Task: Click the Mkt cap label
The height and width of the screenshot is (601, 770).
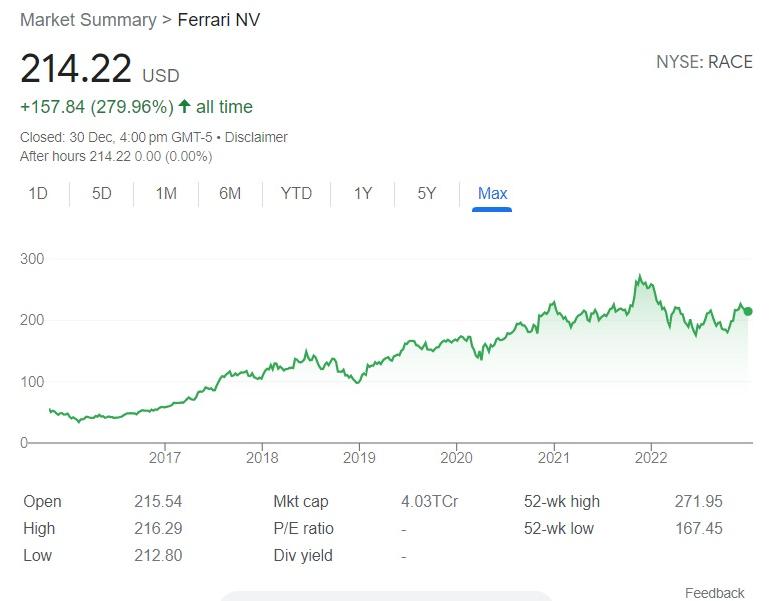Action: (x=301, y=502)
